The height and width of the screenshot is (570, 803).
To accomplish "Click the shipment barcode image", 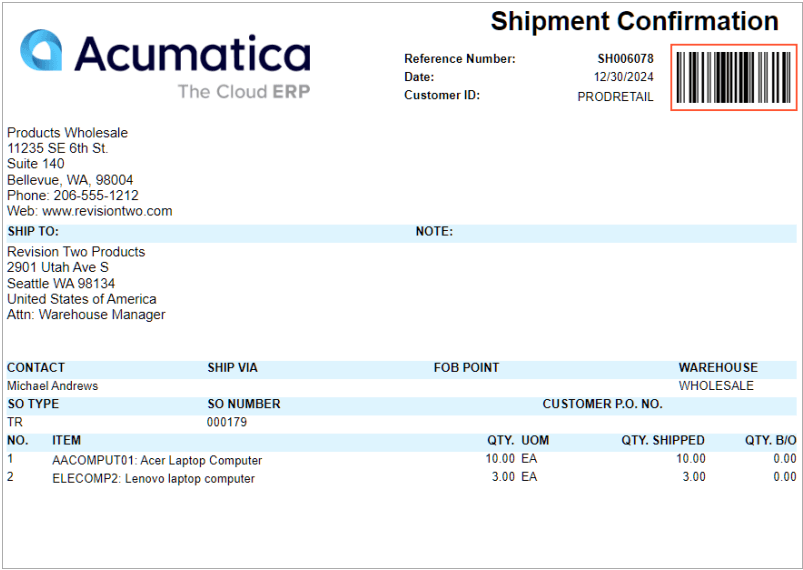I will tap(734, 77).
